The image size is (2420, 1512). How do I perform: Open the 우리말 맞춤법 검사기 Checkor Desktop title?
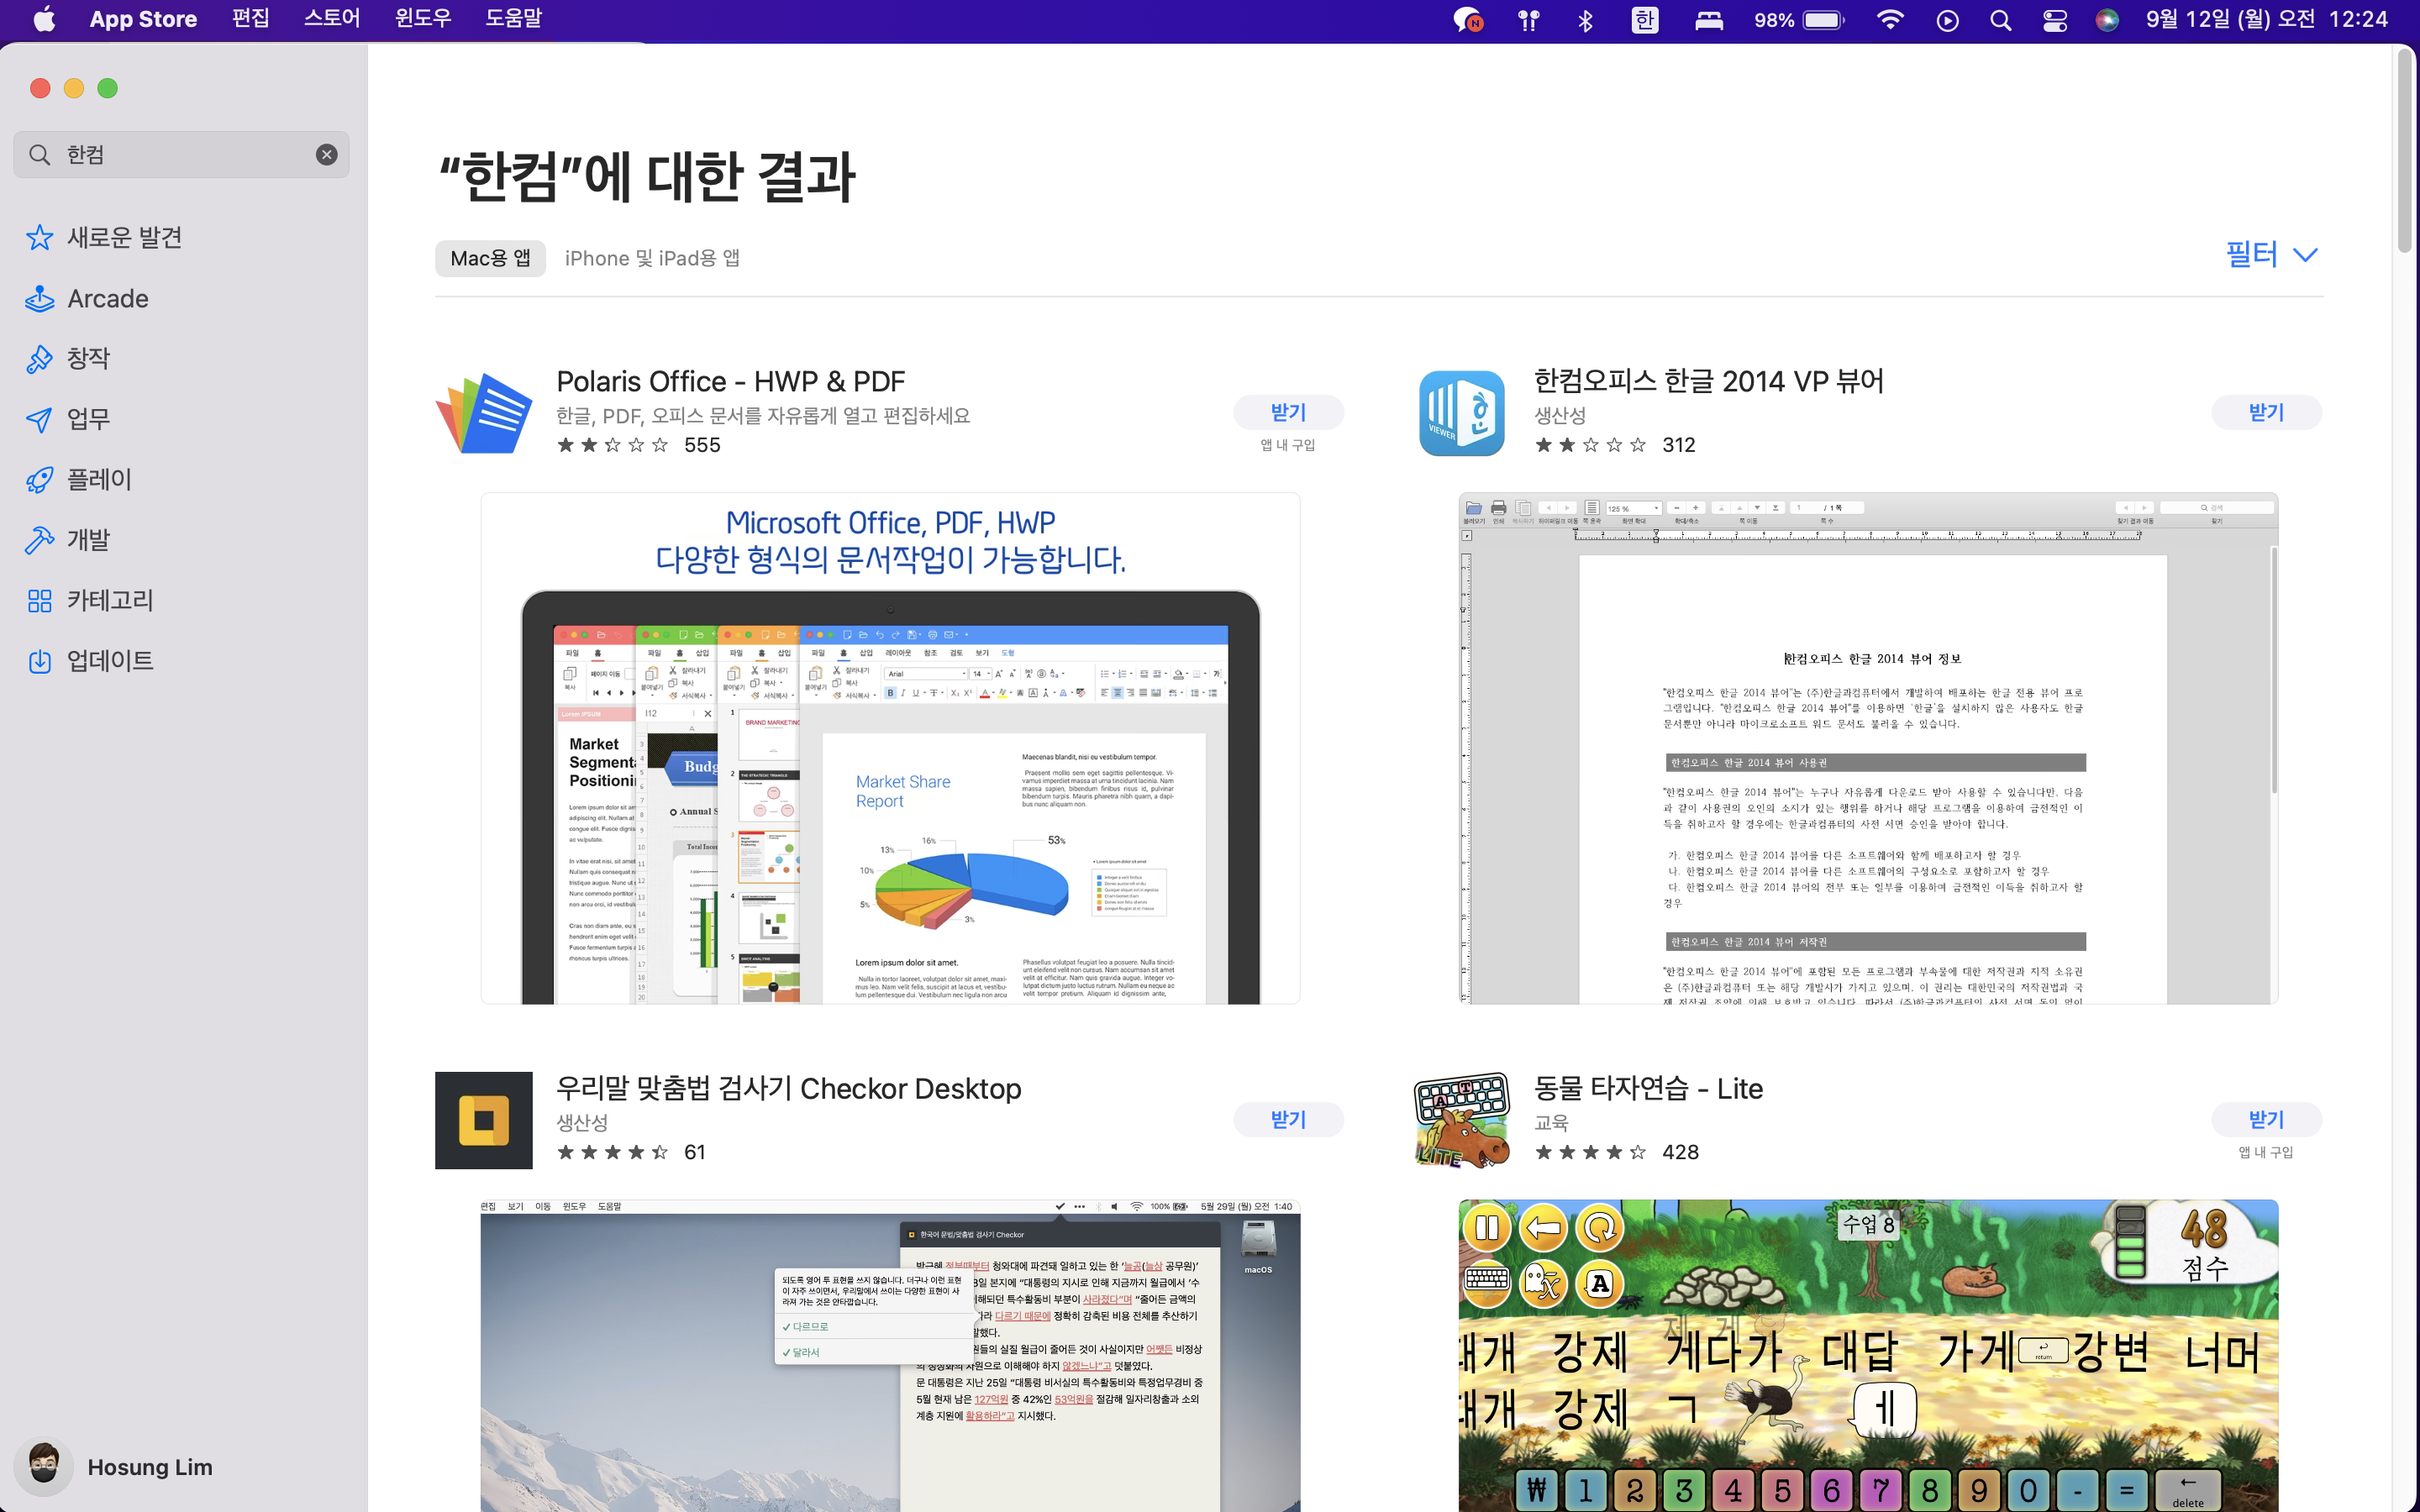[788, 1088]
